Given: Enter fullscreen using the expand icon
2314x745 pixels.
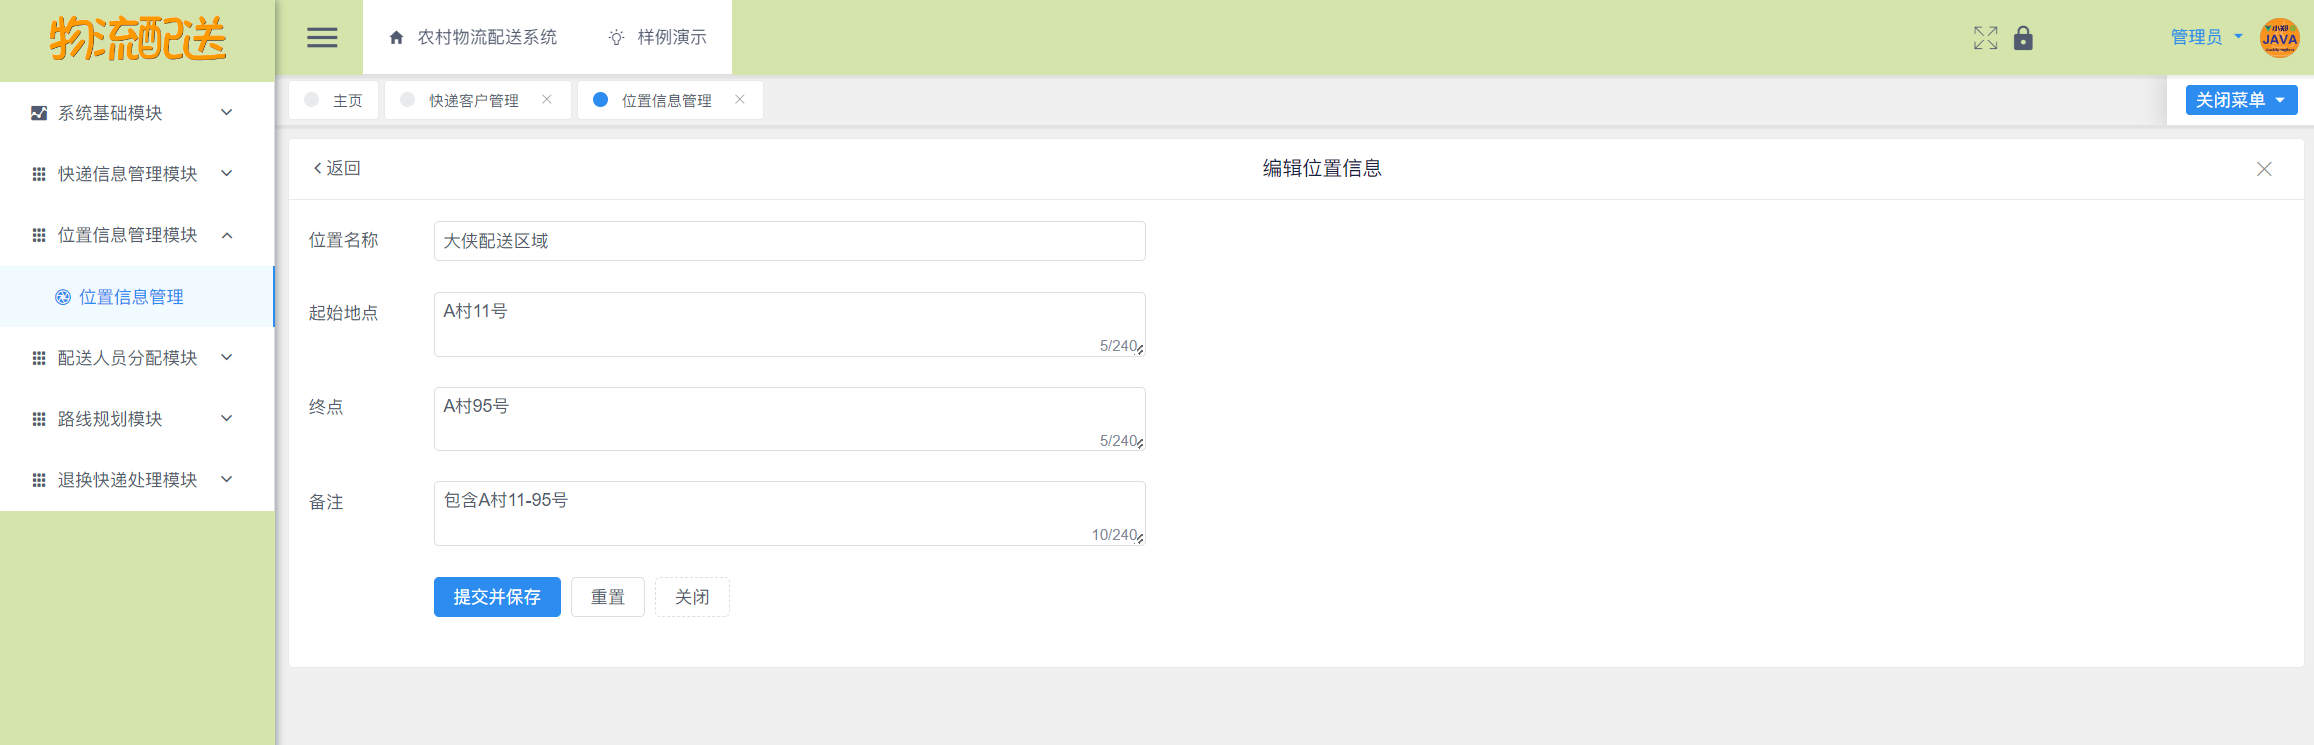Looking at the screenshot, I should point(1986,38).
